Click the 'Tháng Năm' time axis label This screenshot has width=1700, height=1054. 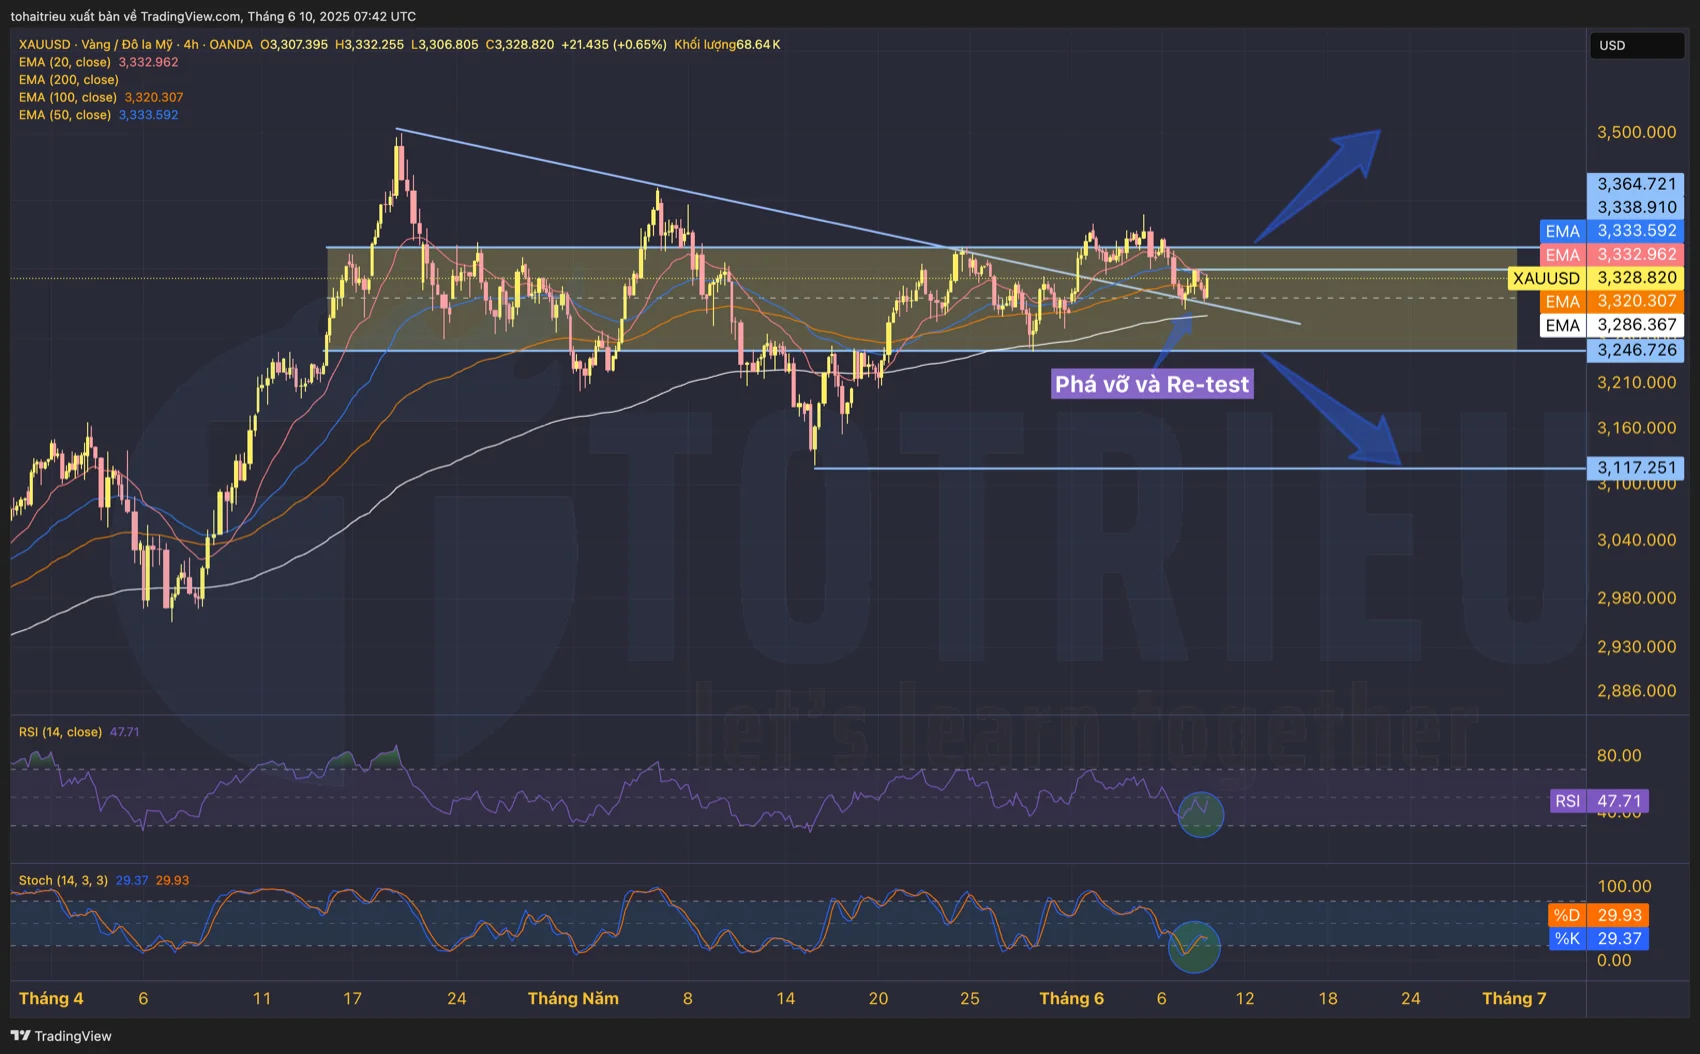[x=573, y=998]
